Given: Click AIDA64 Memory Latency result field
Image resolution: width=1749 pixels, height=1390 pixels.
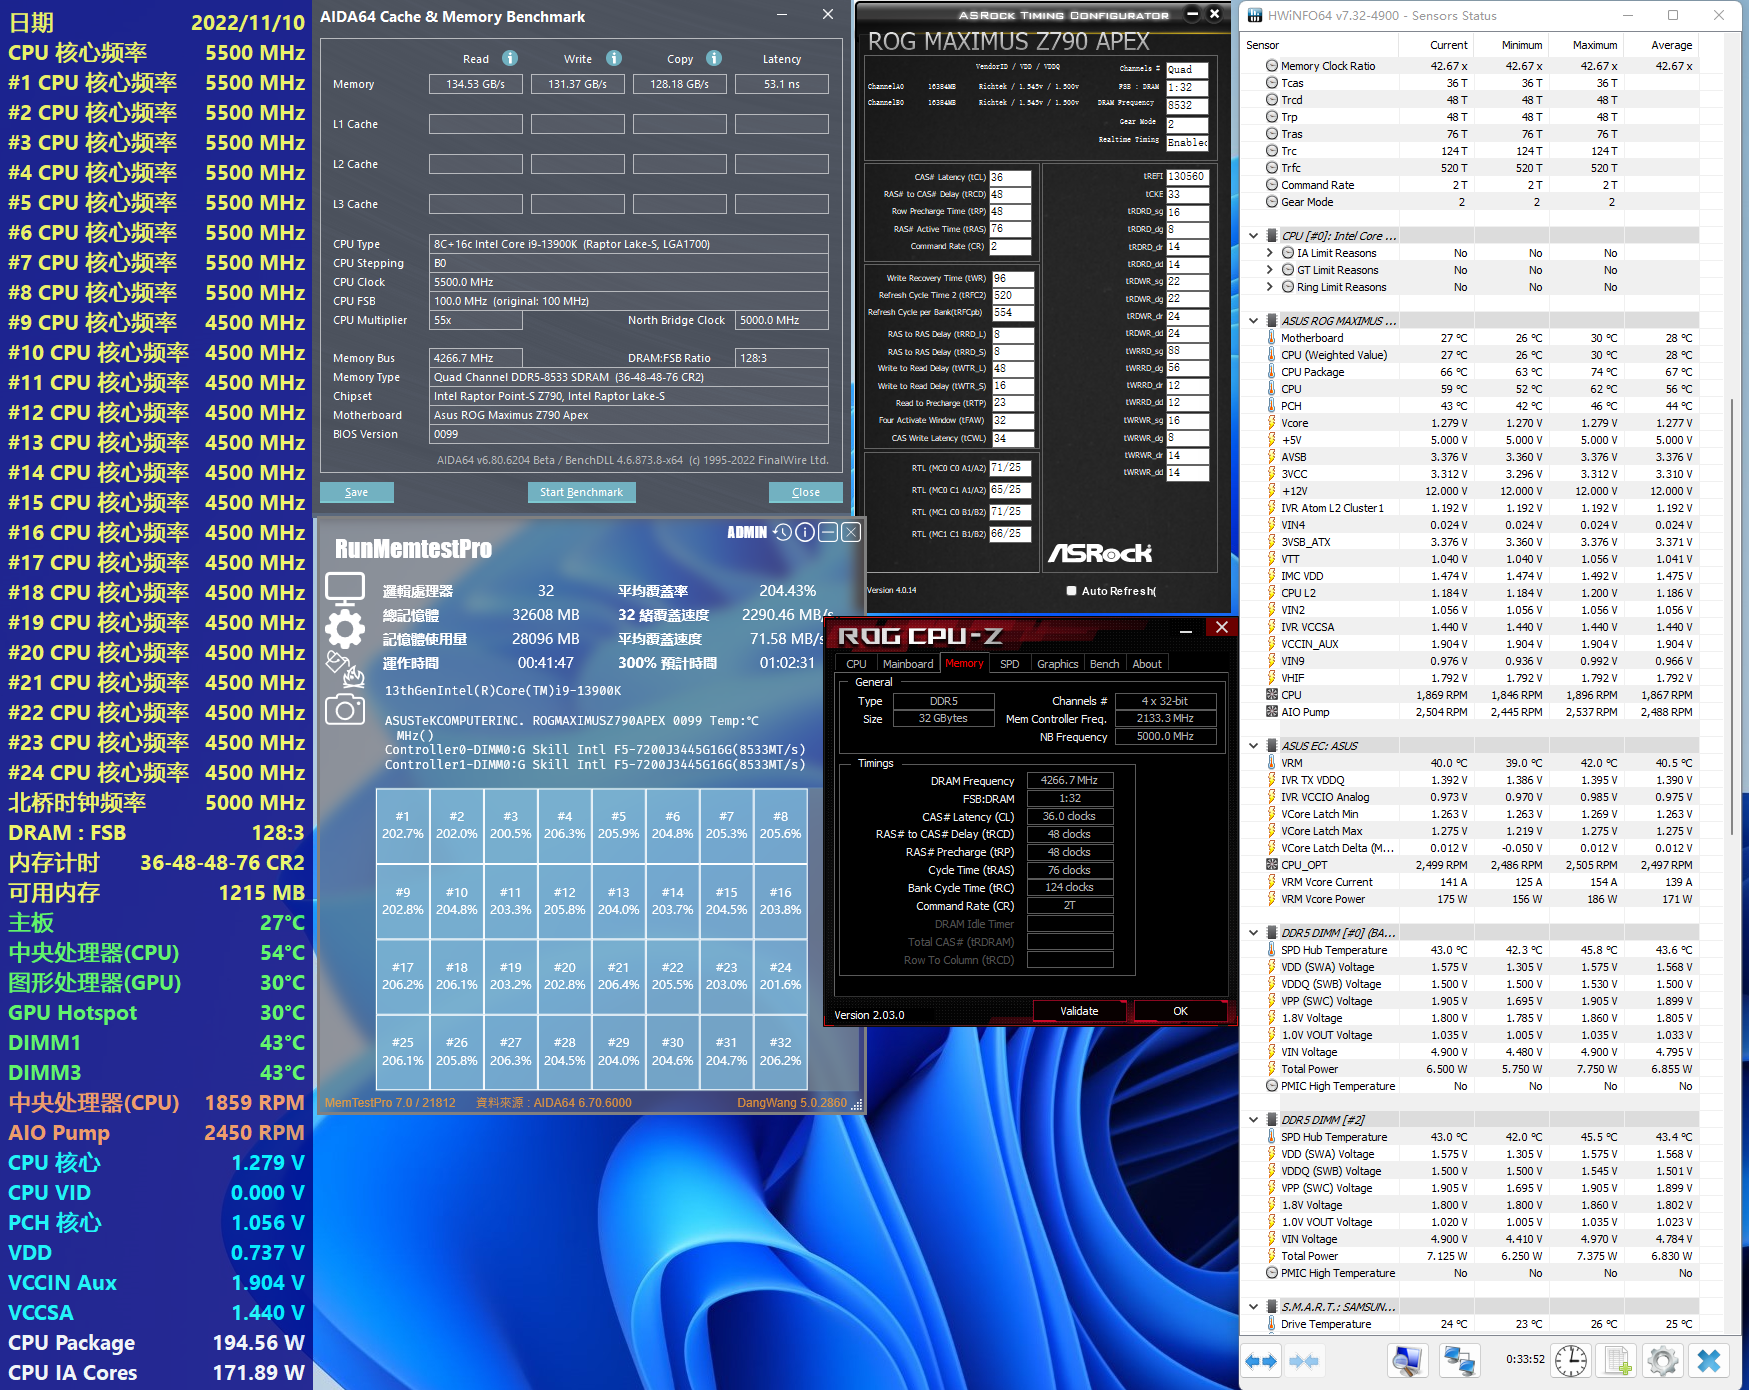Looking at the screenshot, I should 782,84.
